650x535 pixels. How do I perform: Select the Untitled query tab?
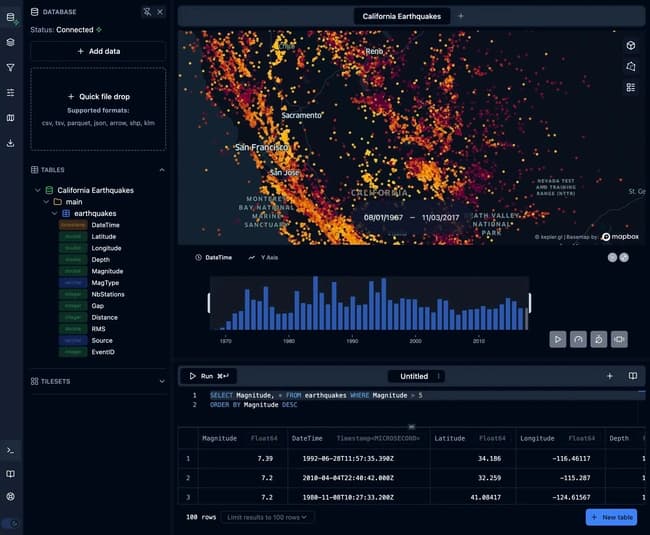click(x=414, y=376)
